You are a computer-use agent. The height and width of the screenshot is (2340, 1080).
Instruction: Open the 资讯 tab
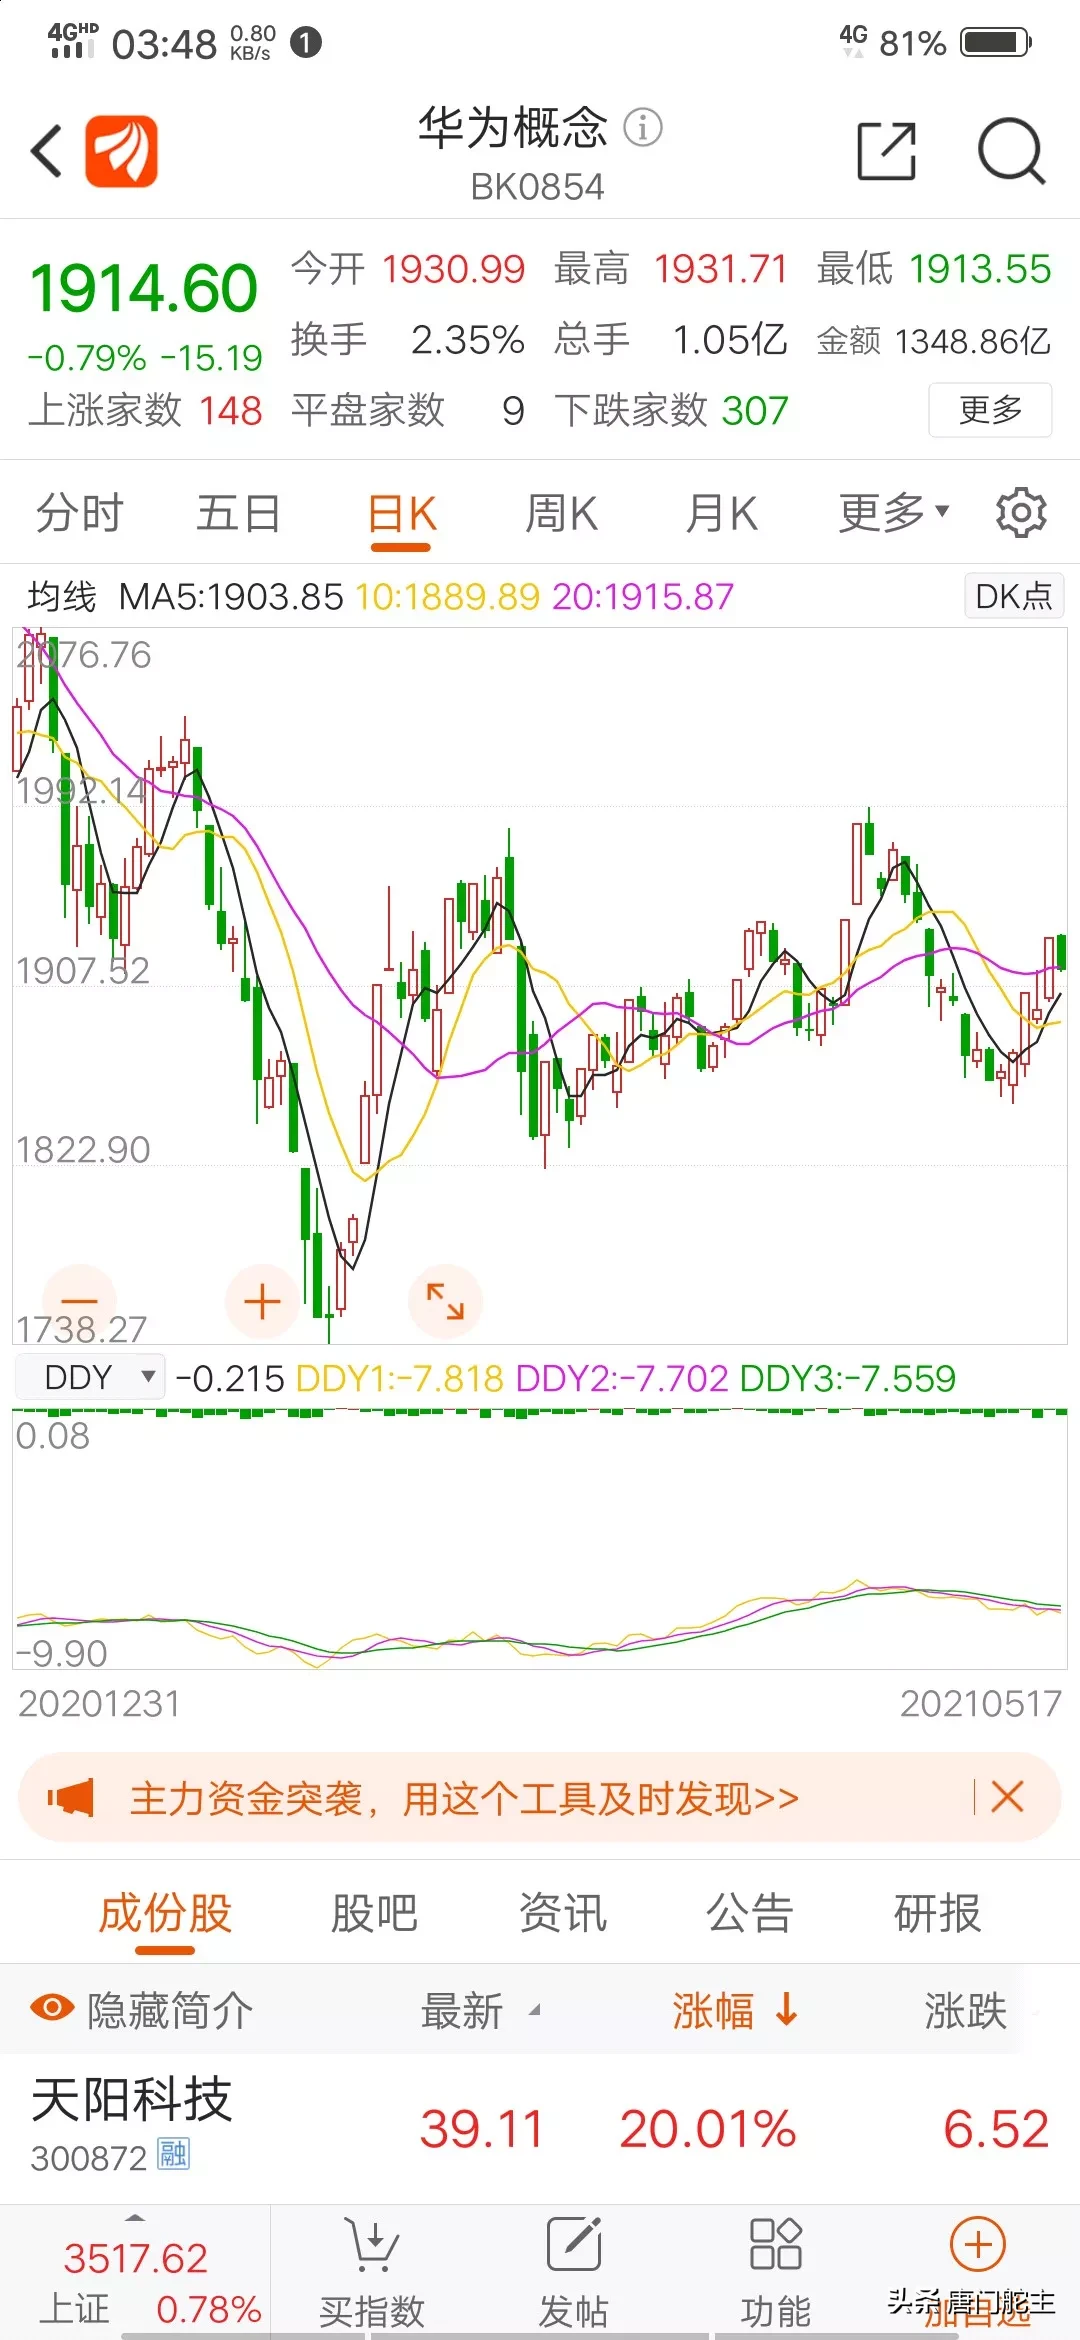tap(563, 1913)
